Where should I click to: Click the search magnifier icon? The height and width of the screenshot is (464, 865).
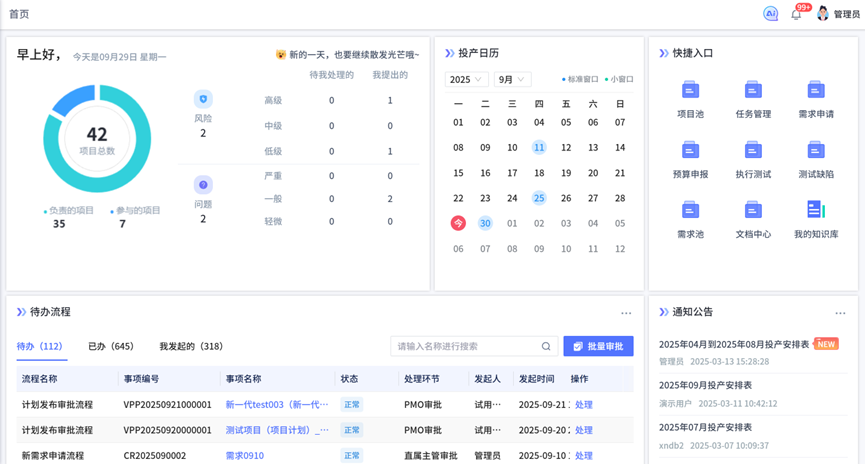(546, 346)
